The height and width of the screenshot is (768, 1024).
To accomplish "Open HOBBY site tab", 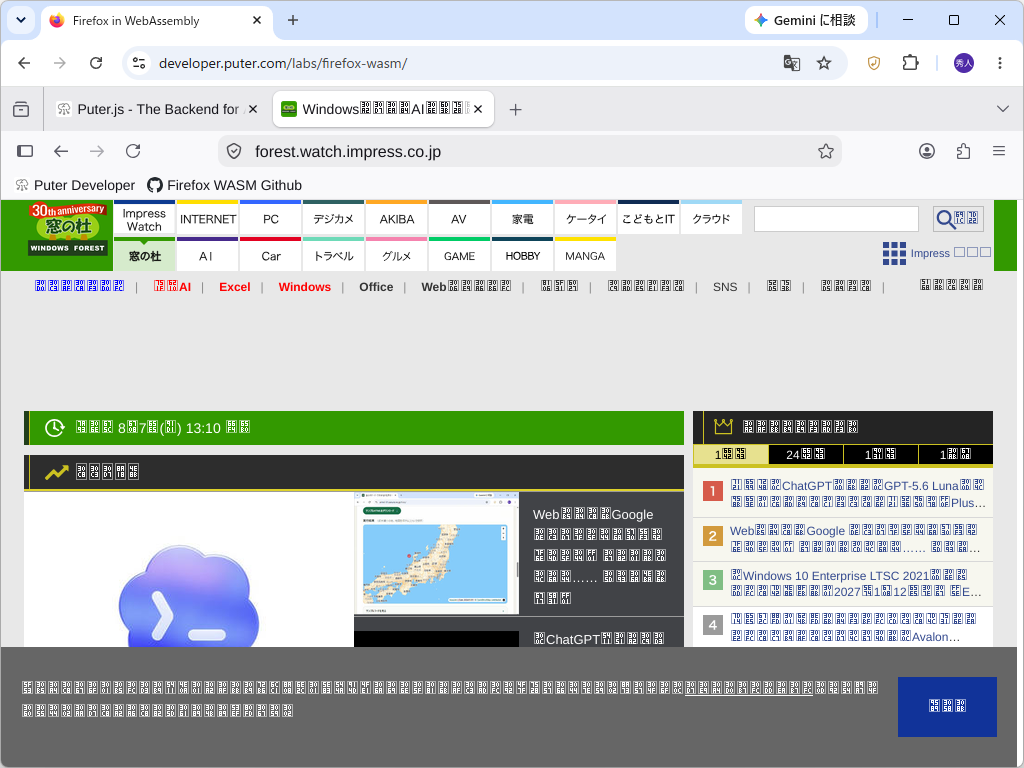I will point(522,255).
